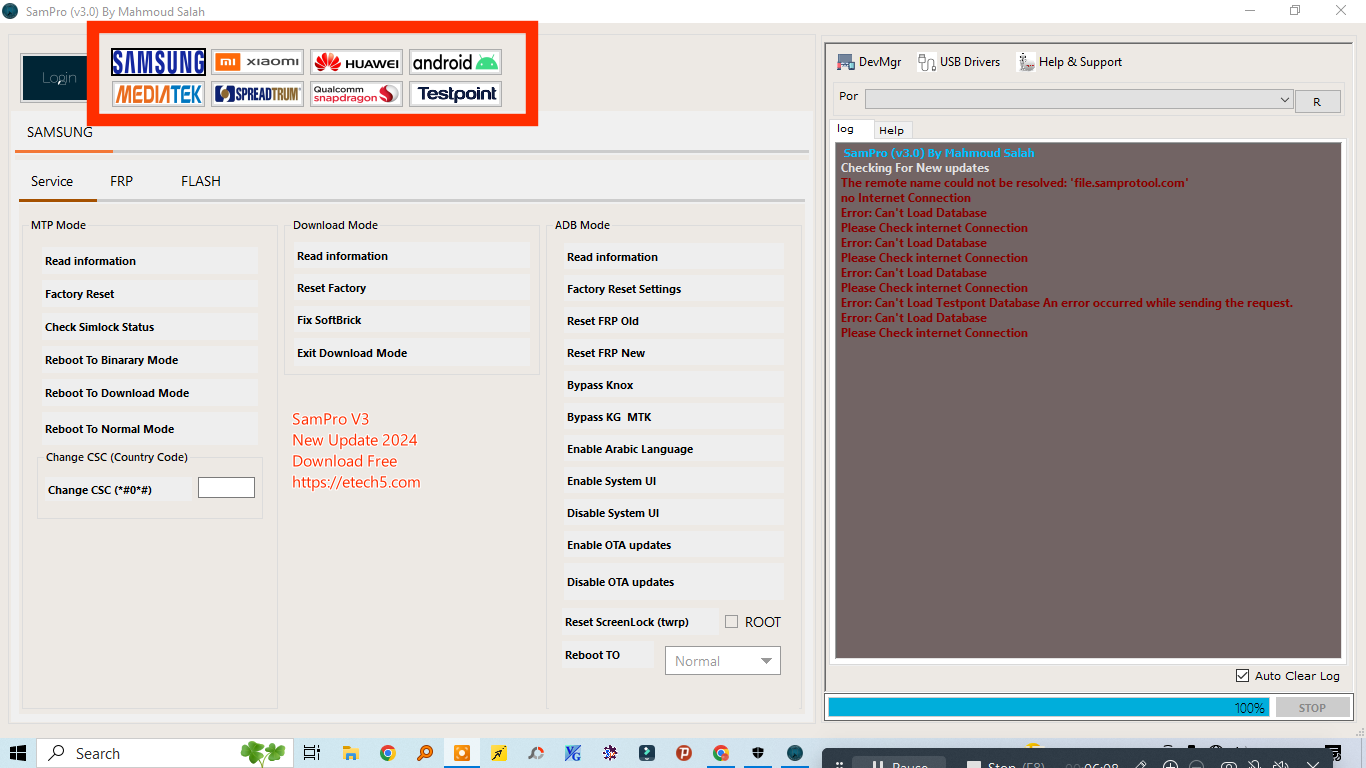Click the https://etech5.com link text
The image size is (1366, 768).
click(x=356, y=482)
